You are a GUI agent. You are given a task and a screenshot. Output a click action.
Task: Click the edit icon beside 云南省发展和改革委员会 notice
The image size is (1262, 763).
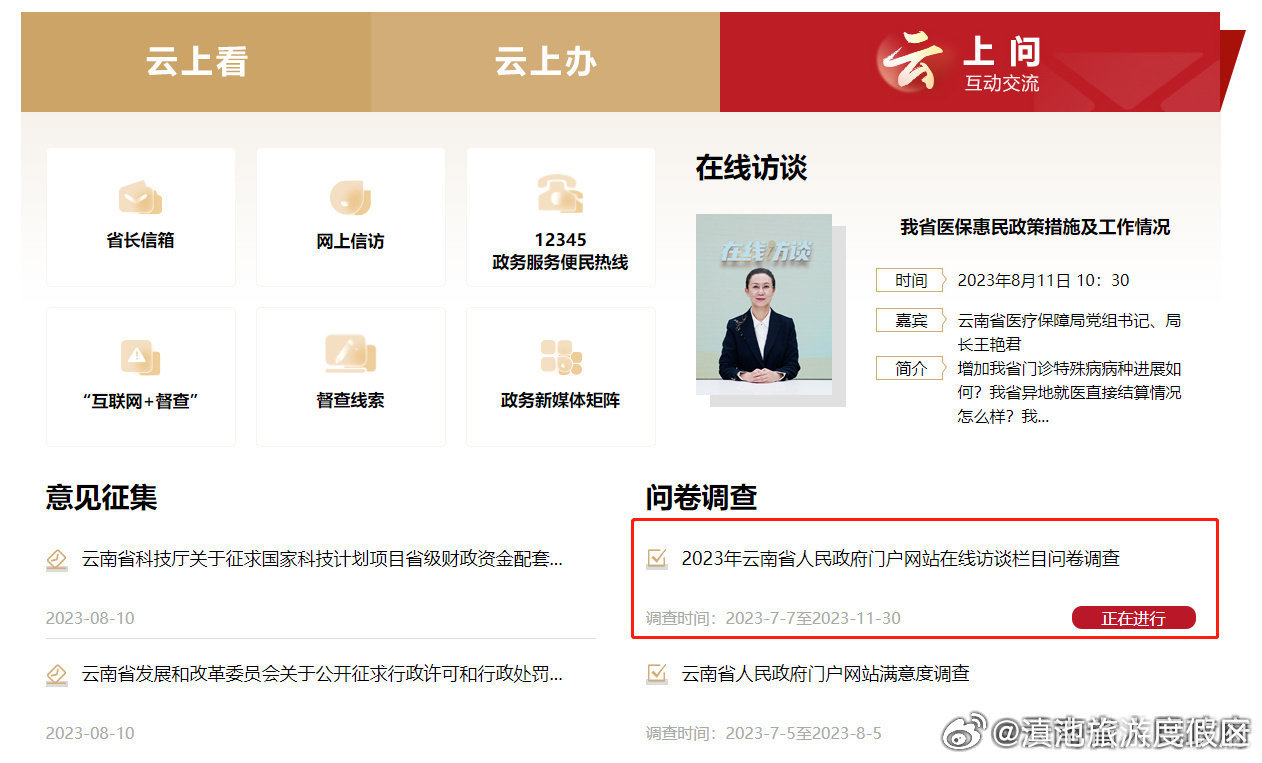tap(57, 675)
